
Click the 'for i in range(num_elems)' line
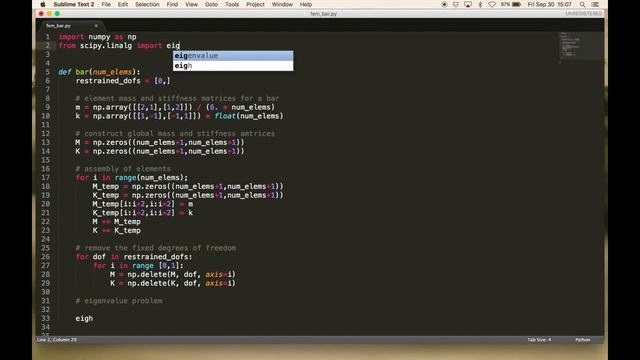point(132,178)
